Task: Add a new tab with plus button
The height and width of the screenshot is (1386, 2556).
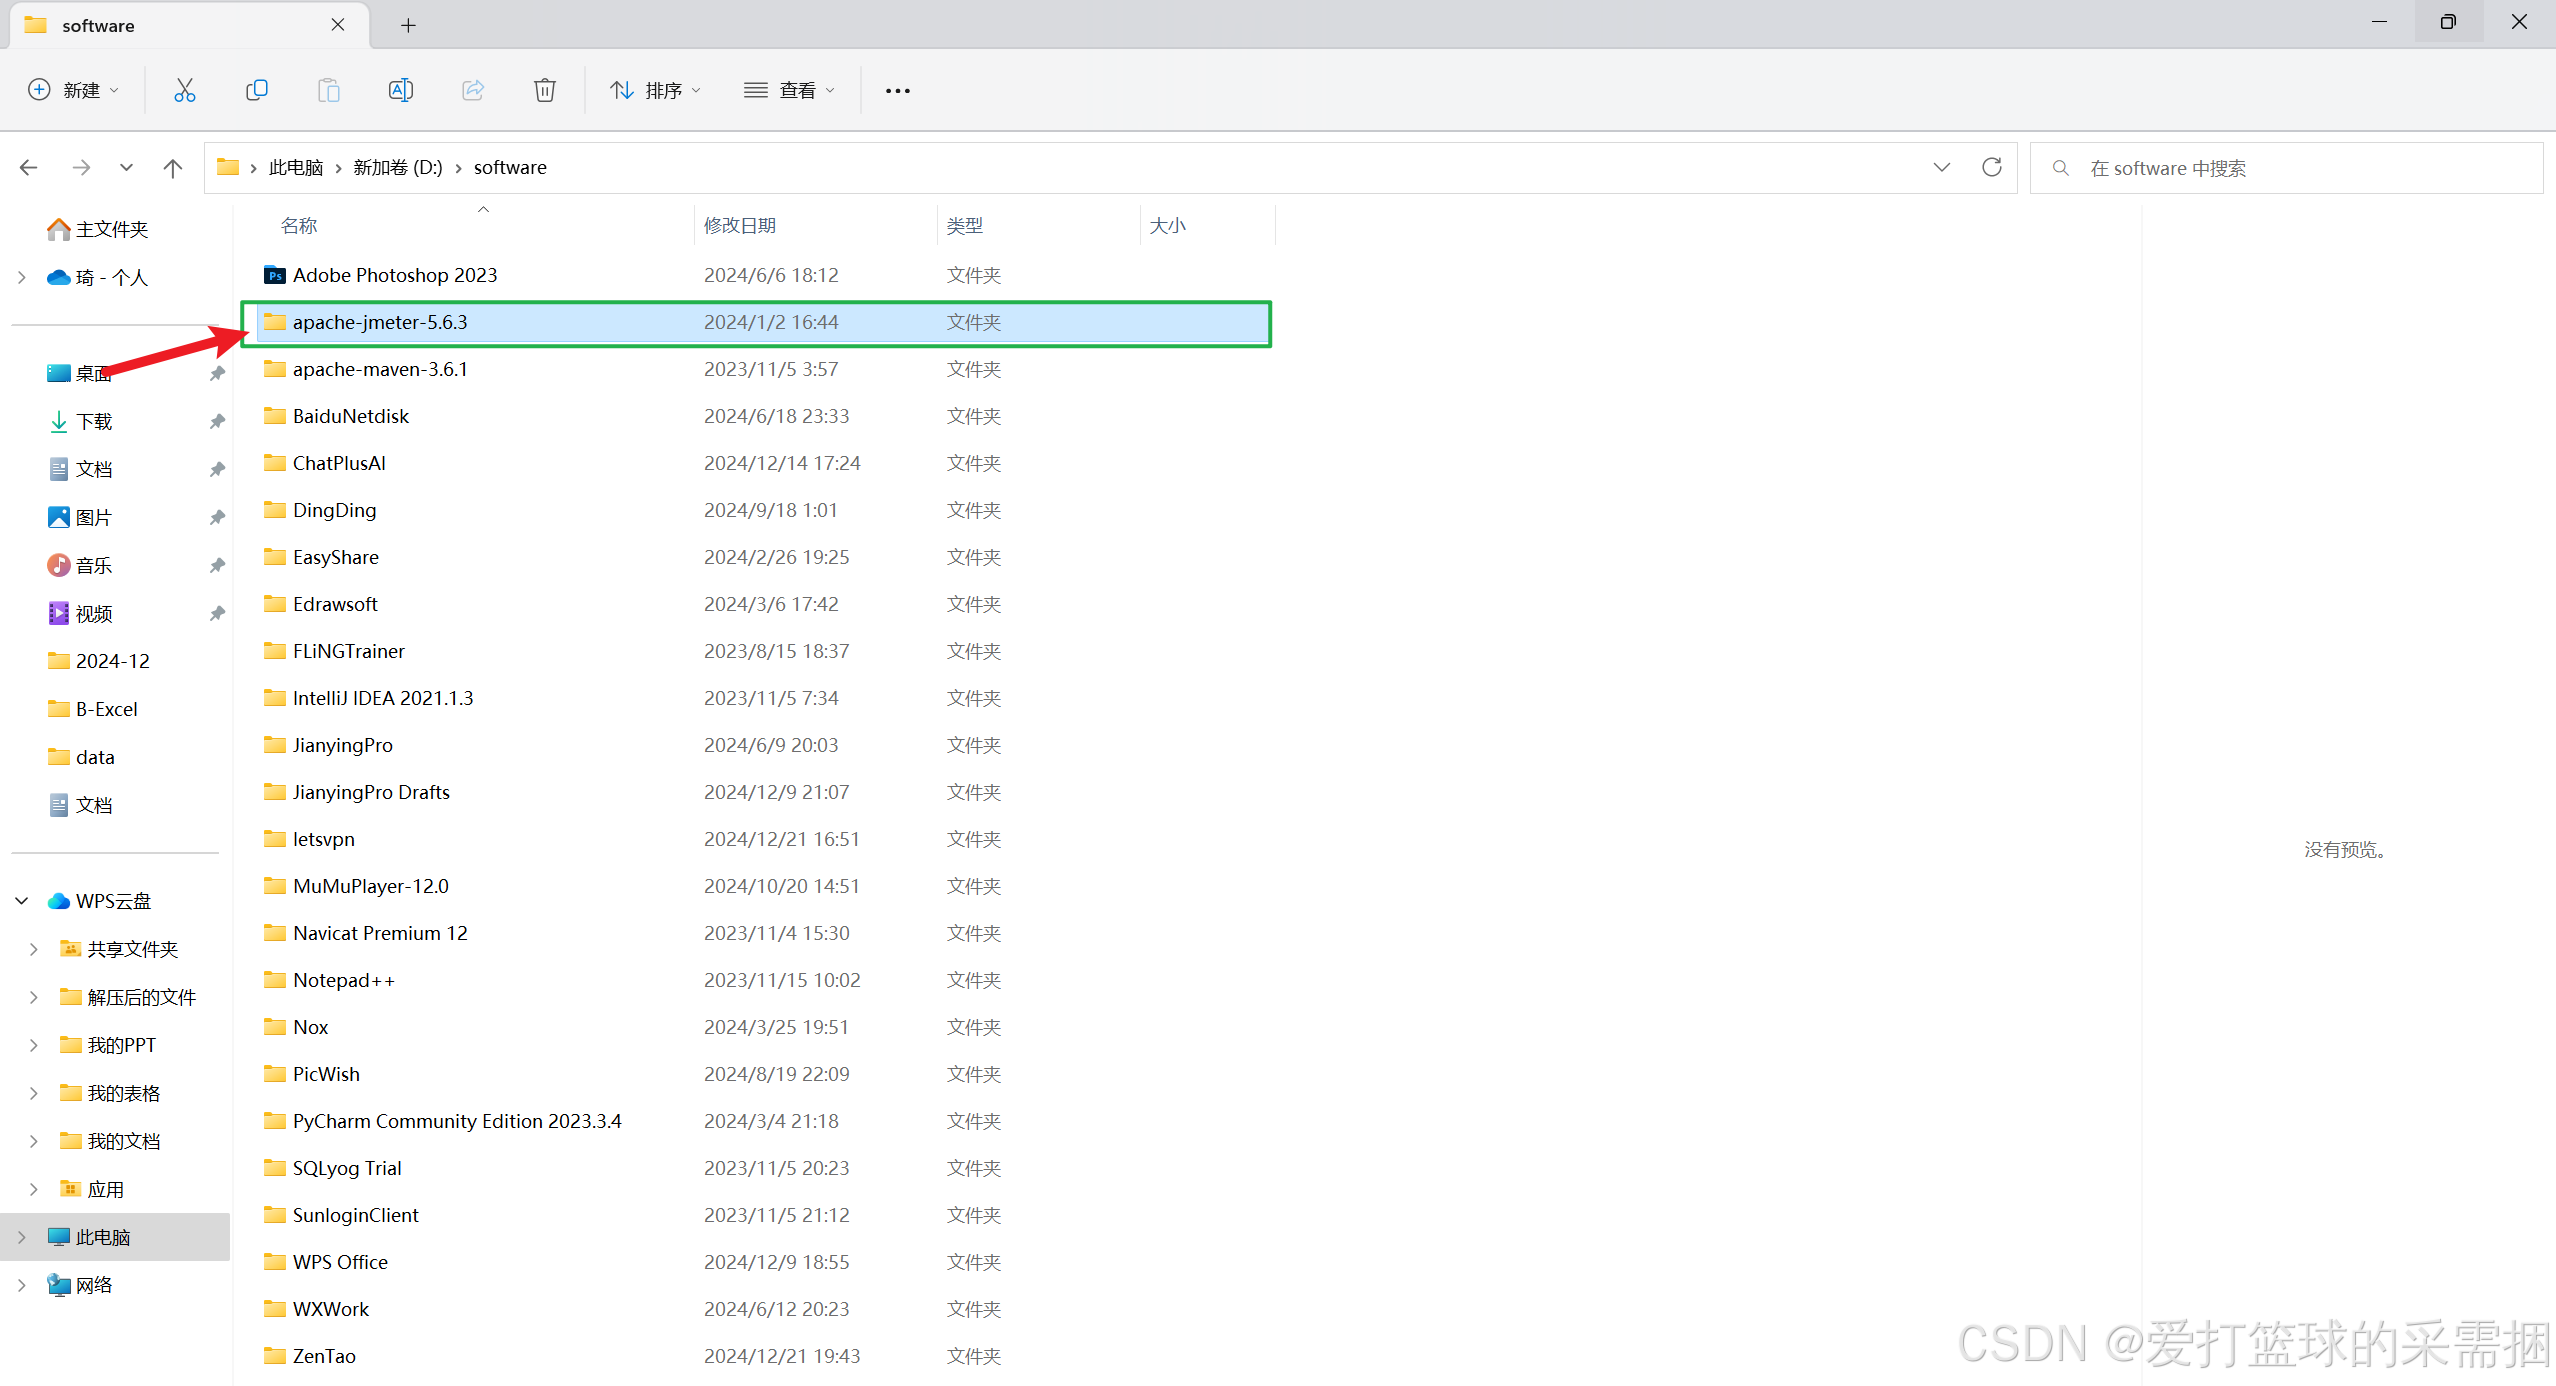Action: click(x=408, y=25)
